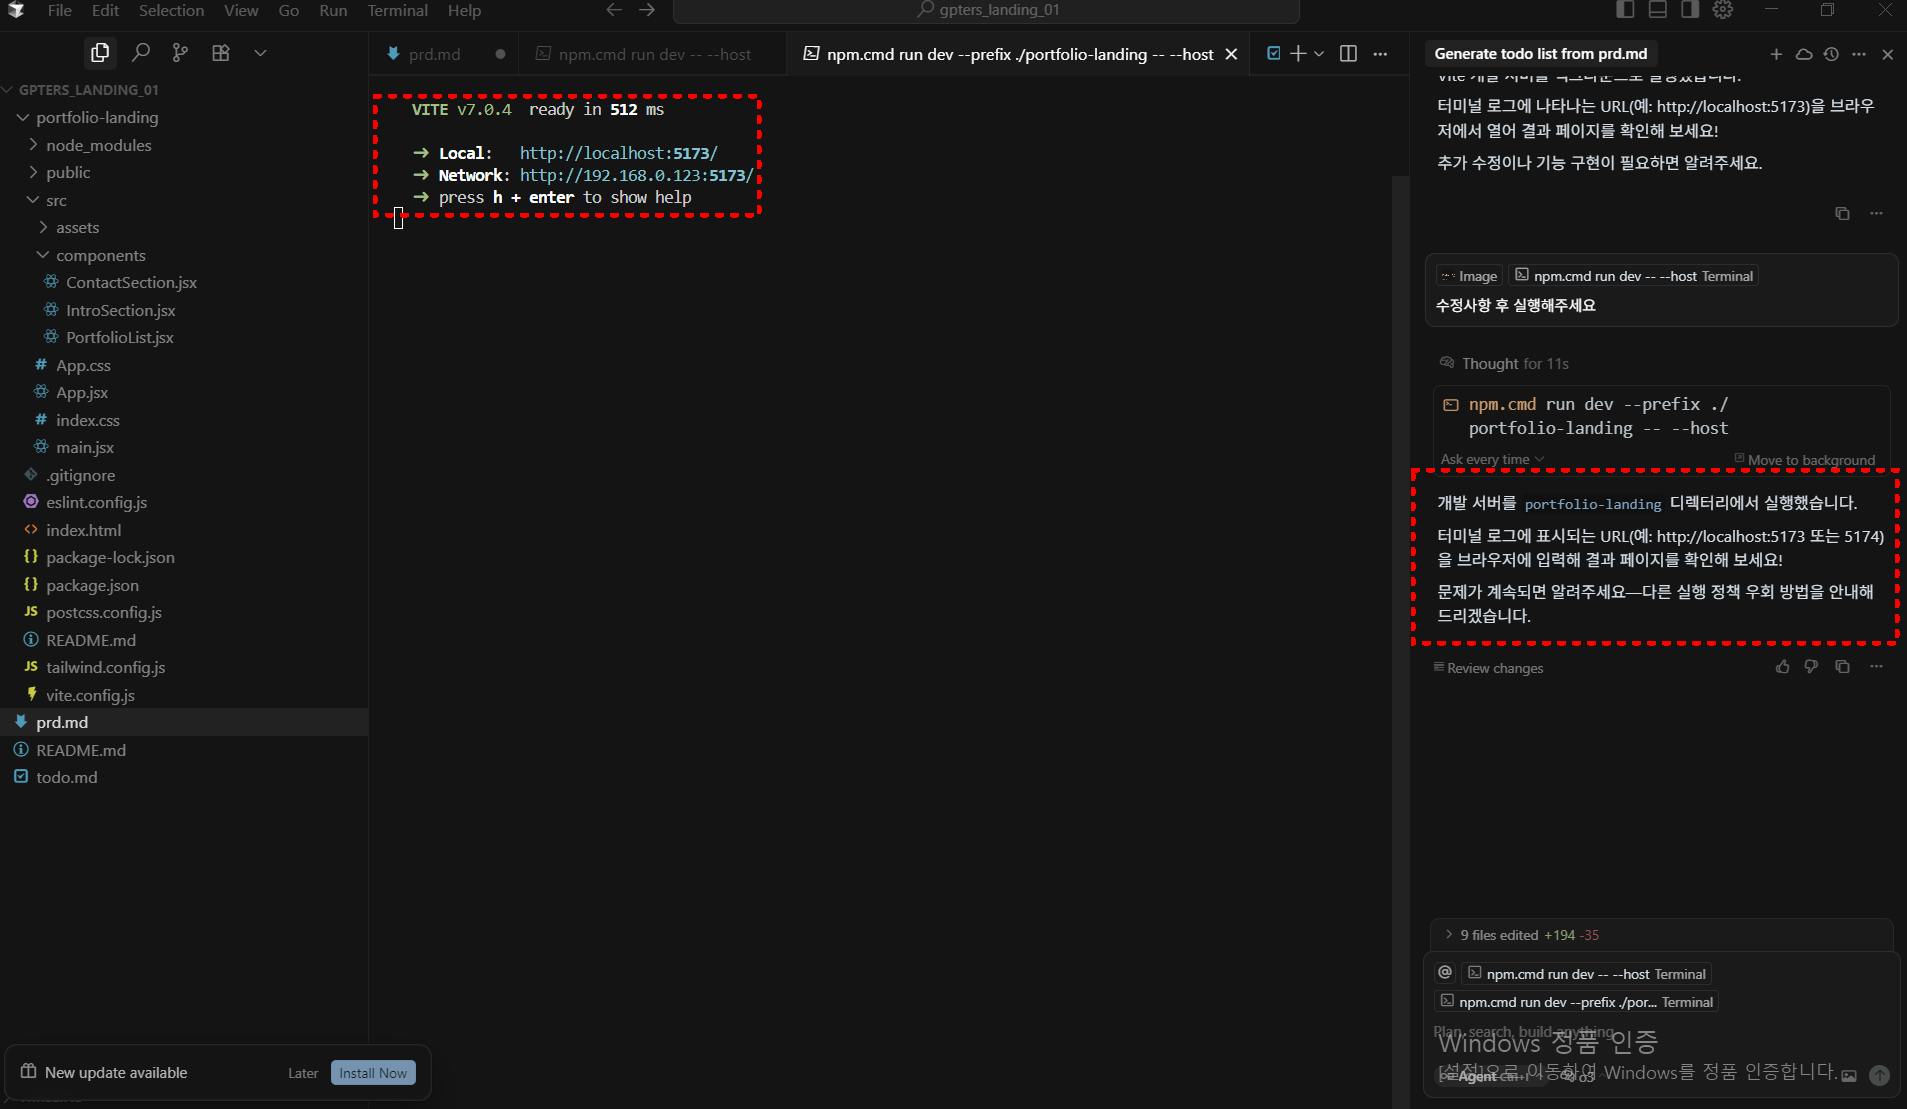Image resolution: width=1907 pixels, height=1109 pixels.
Task: Copy the last agent response
Action: pyautogui.click(x=1842, y=667)
